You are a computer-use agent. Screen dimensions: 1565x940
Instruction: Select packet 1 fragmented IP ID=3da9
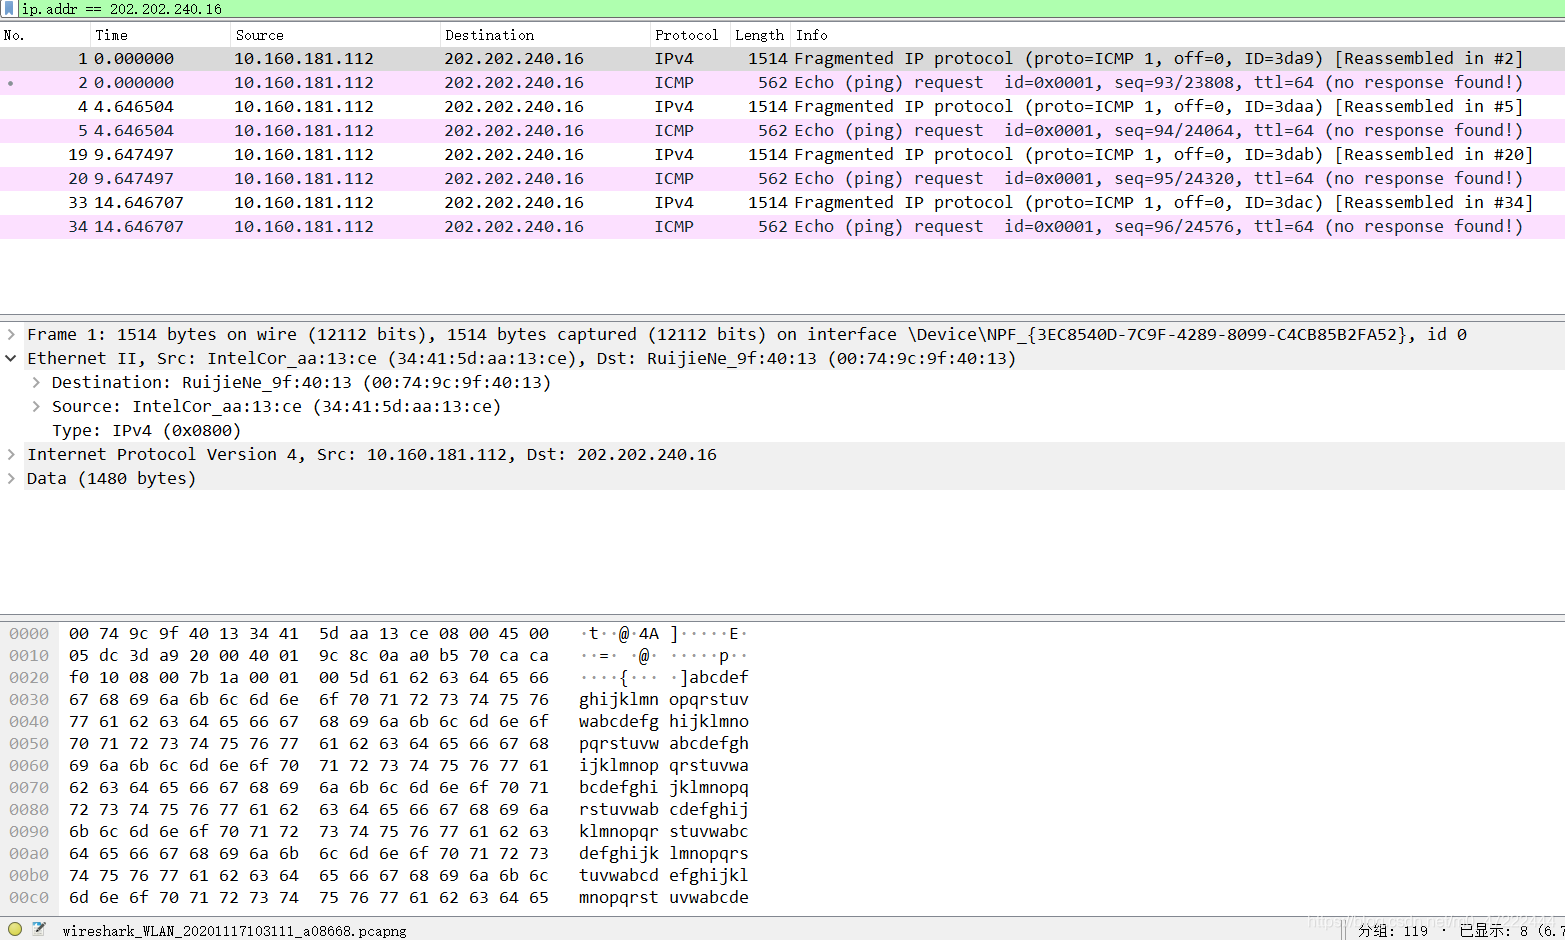click(782, 59)
